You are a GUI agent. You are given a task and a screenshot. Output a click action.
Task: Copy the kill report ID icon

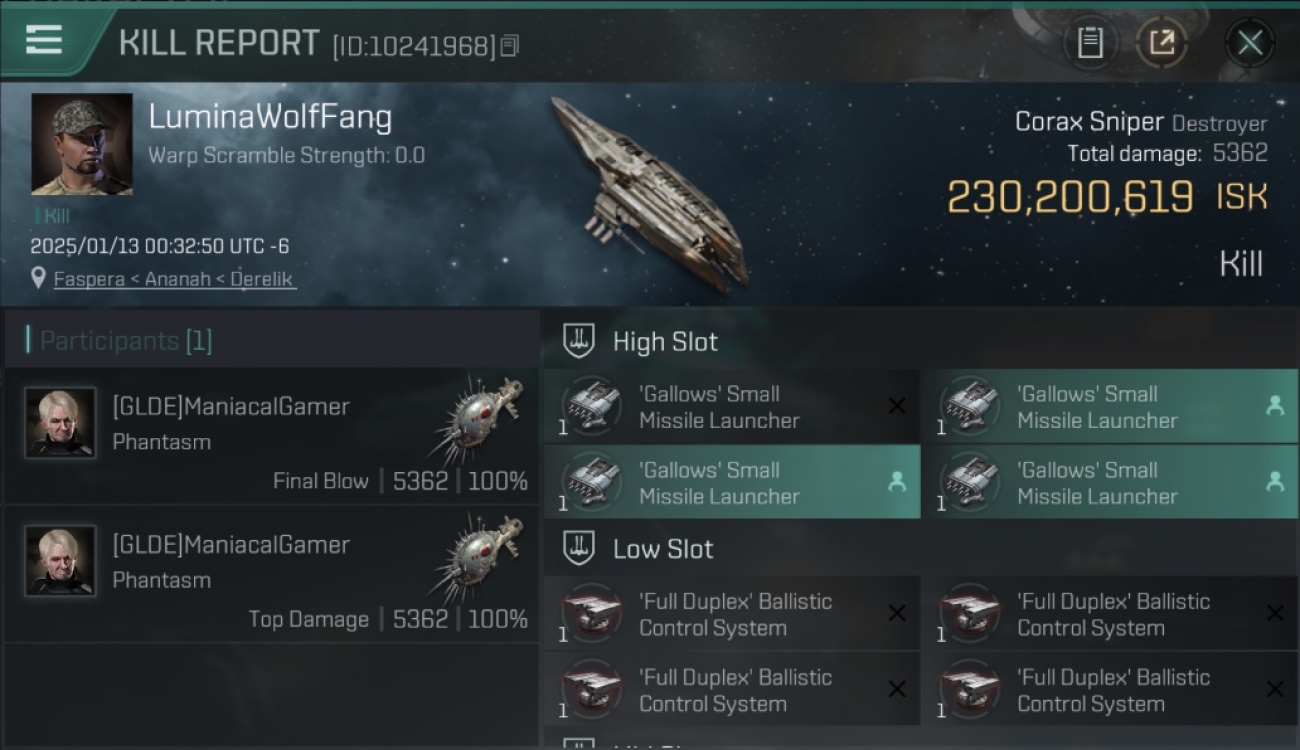510,46
